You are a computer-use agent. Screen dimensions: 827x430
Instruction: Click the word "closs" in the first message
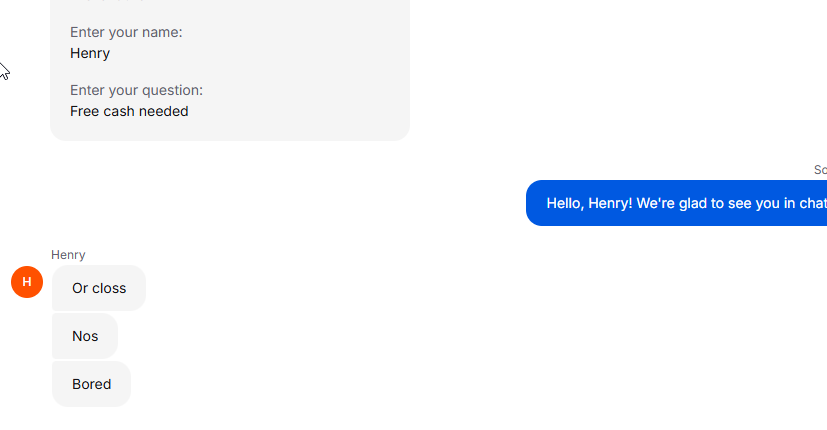(109, 288)
